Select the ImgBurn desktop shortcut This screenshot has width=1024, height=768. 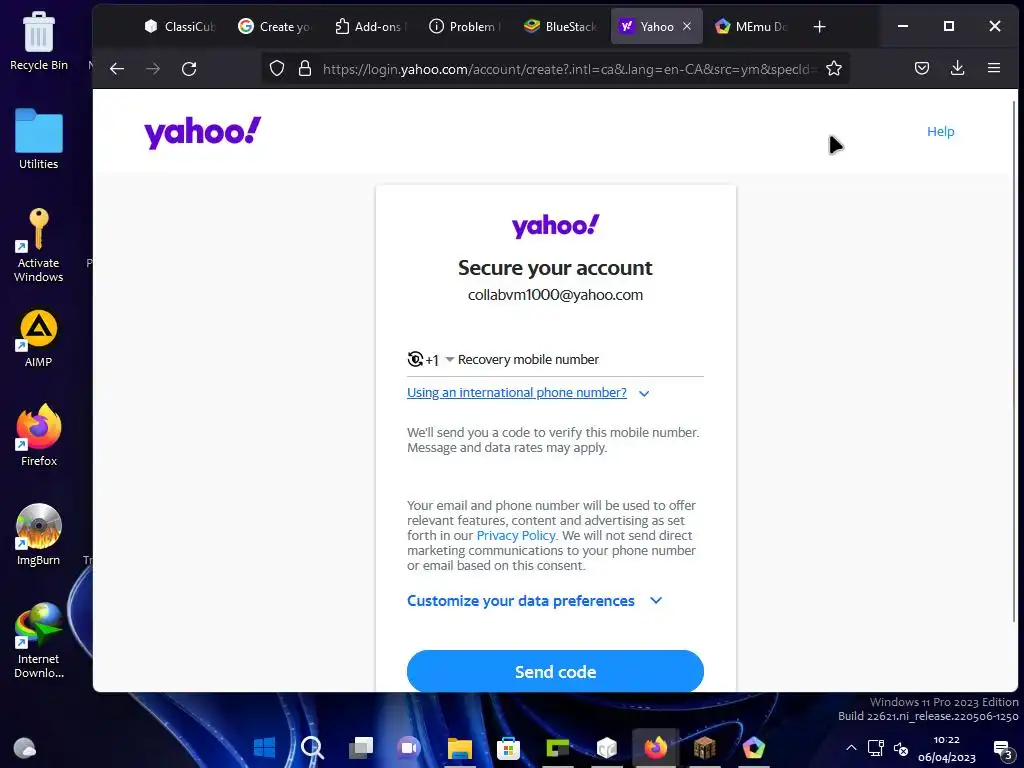pos(39,535)
